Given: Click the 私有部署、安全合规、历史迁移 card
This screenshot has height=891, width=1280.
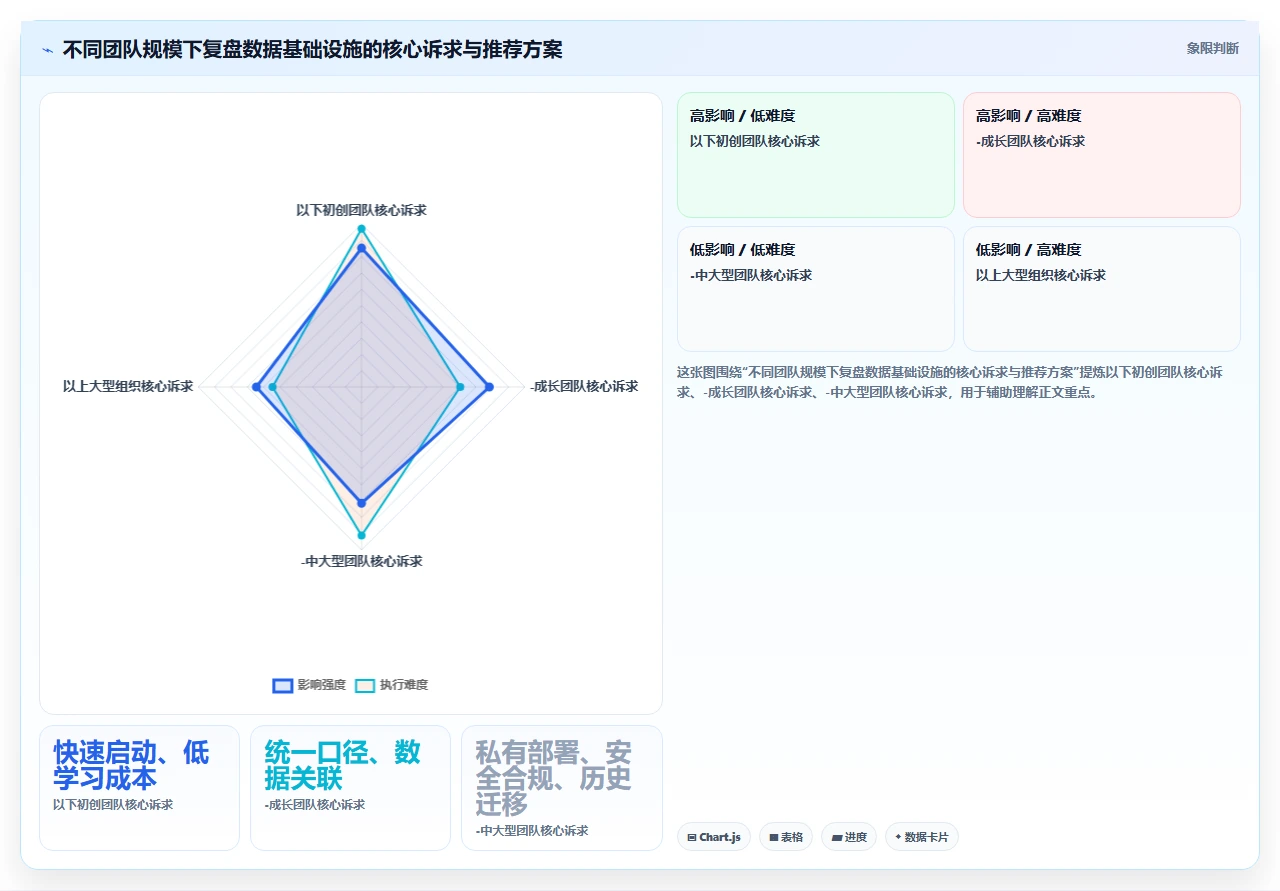Looking at the screenshot, I should coord(562,788).
